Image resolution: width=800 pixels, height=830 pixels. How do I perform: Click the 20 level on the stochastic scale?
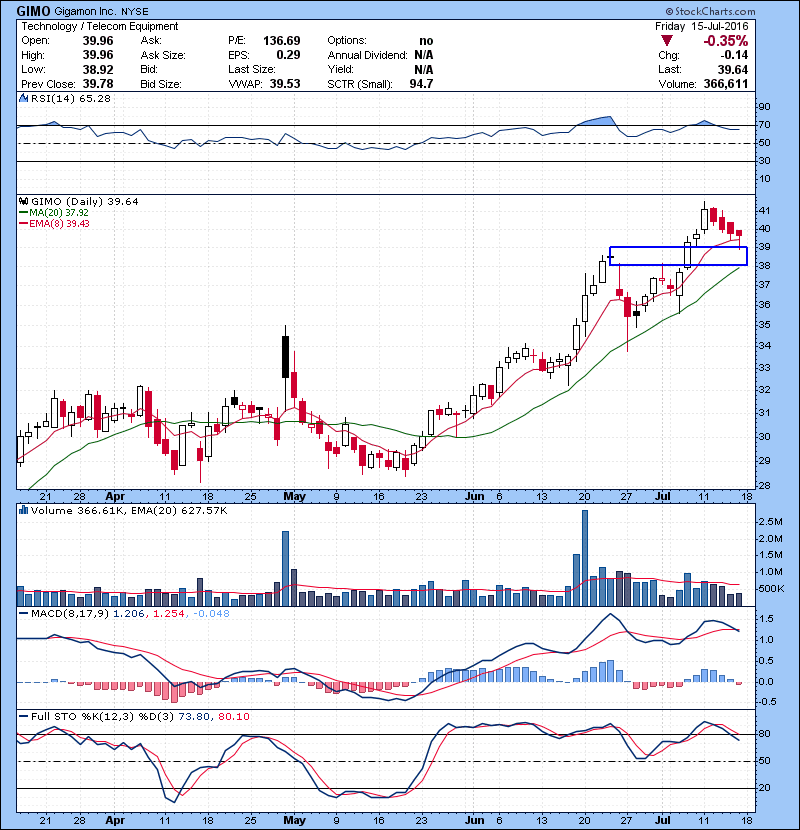coord(764,788)
